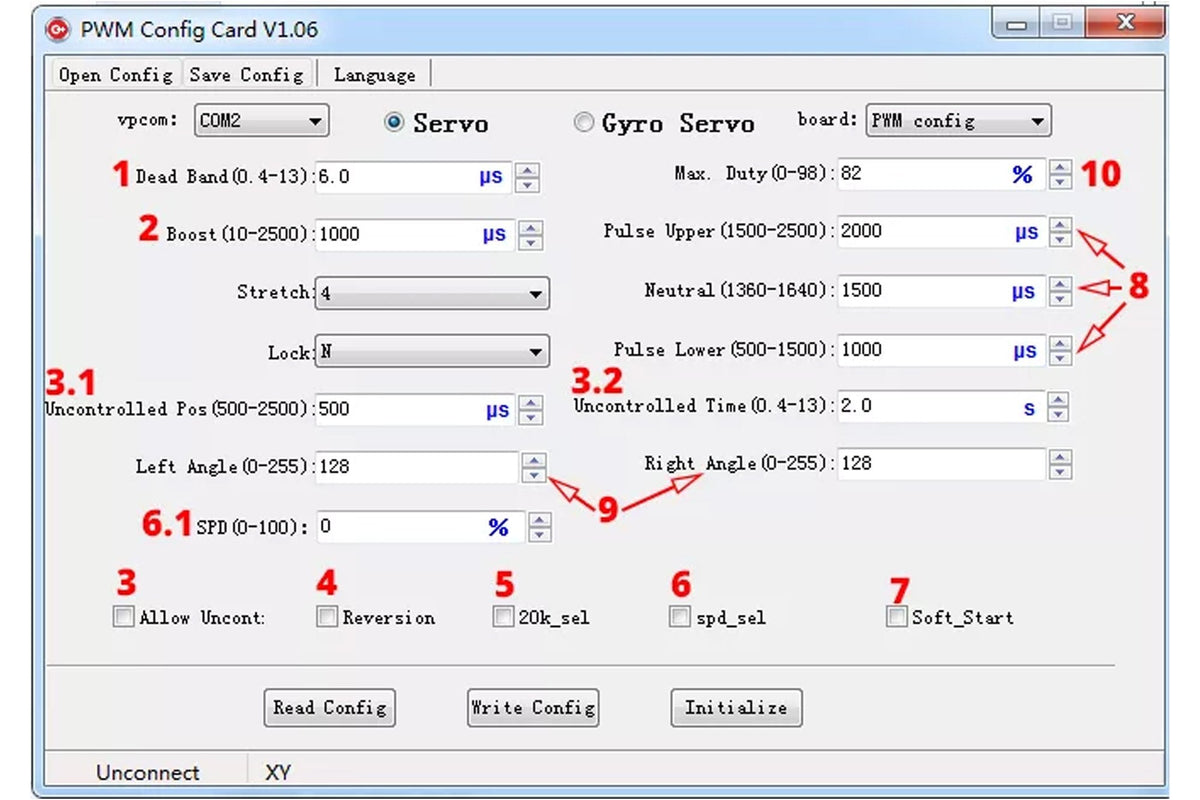Increase Right Angle with up arrow

(x=1060, y=457)
